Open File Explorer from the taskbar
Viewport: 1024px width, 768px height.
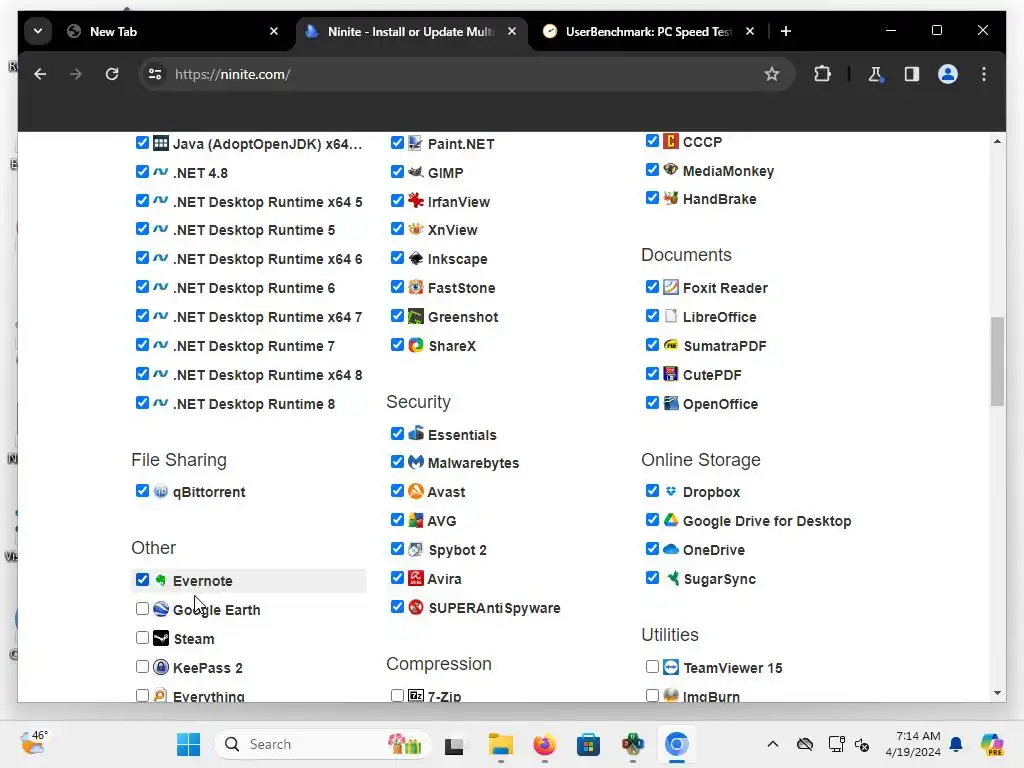[x=500, y=744]
